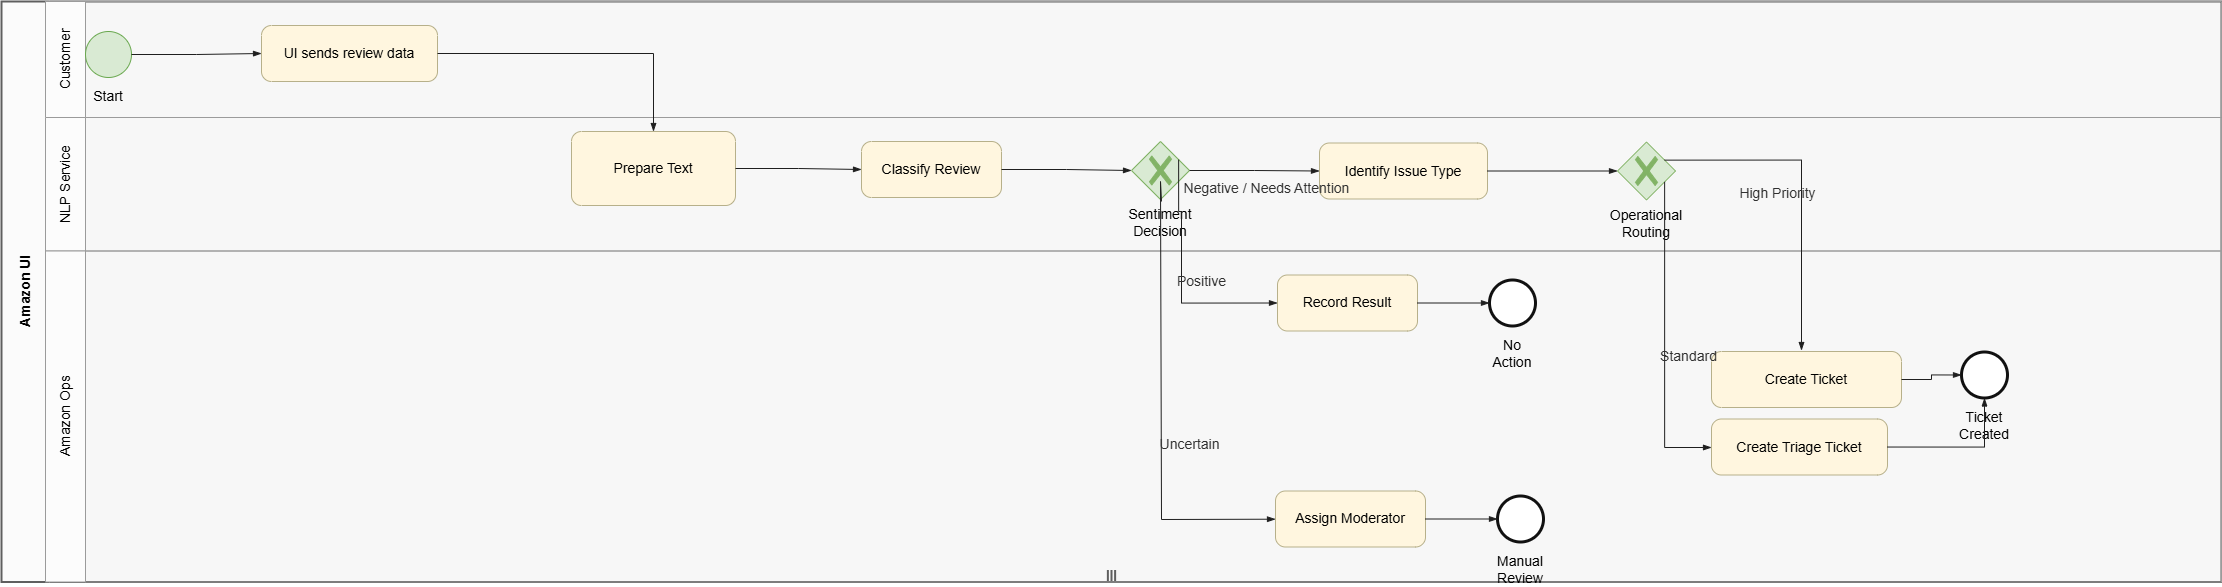2222x587 pixels.
Task: Select the Customer swimlane header
Action: 65,59
